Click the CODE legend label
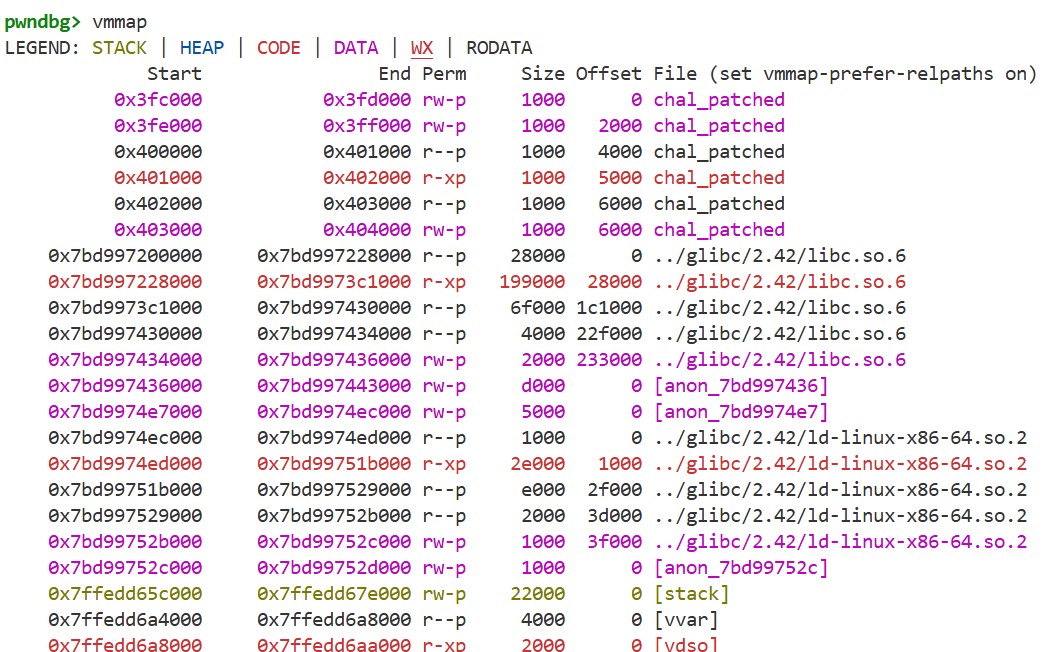 [279, 48]
